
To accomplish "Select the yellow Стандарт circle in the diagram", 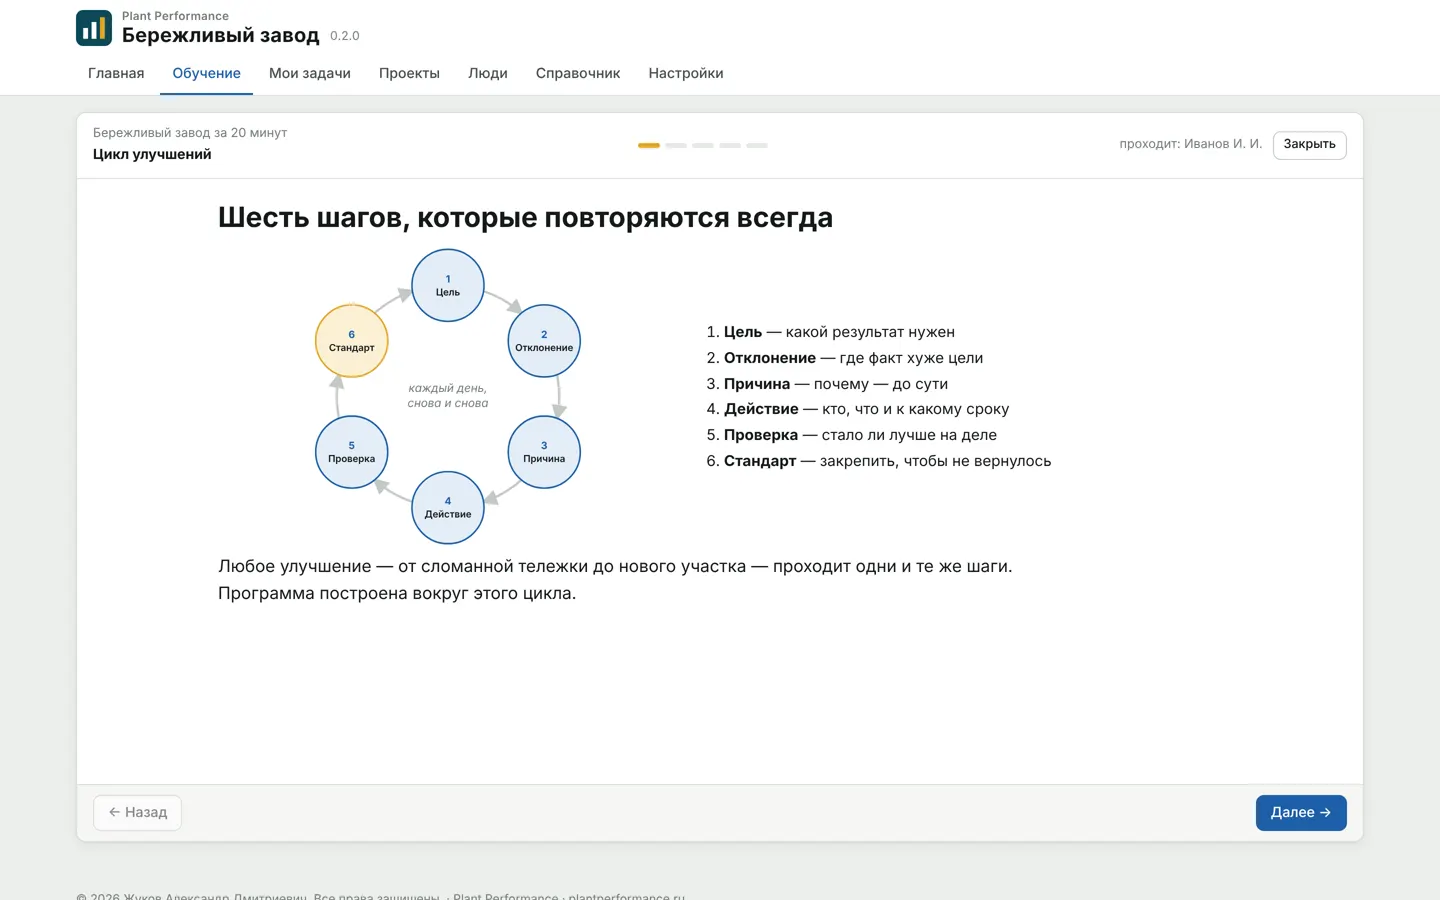I will pos(352,341).
